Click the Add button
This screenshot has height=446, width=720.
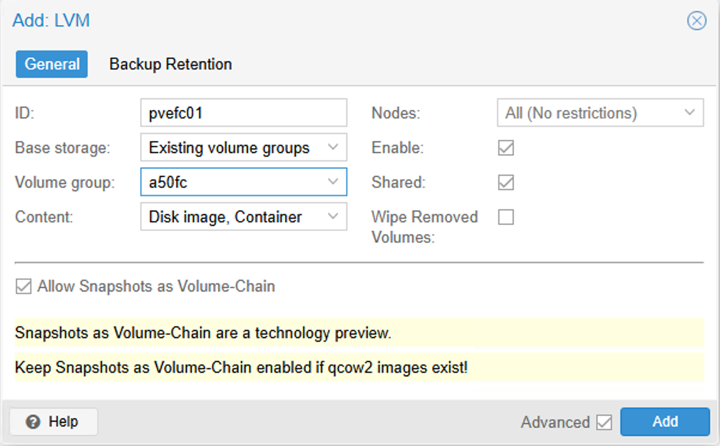coord(665,421)
